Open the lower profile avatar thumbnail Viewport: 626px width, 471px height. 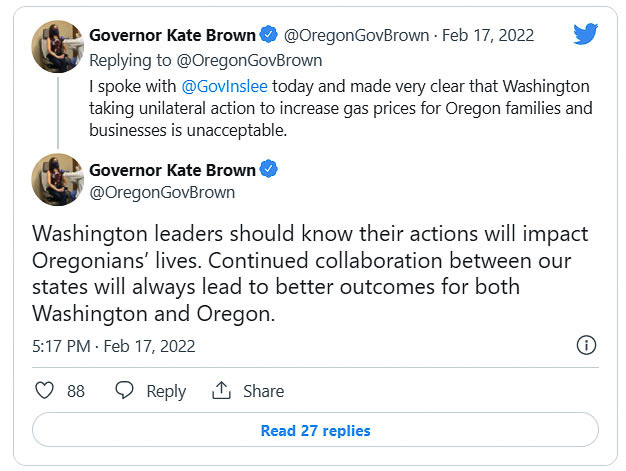point(58,181)
